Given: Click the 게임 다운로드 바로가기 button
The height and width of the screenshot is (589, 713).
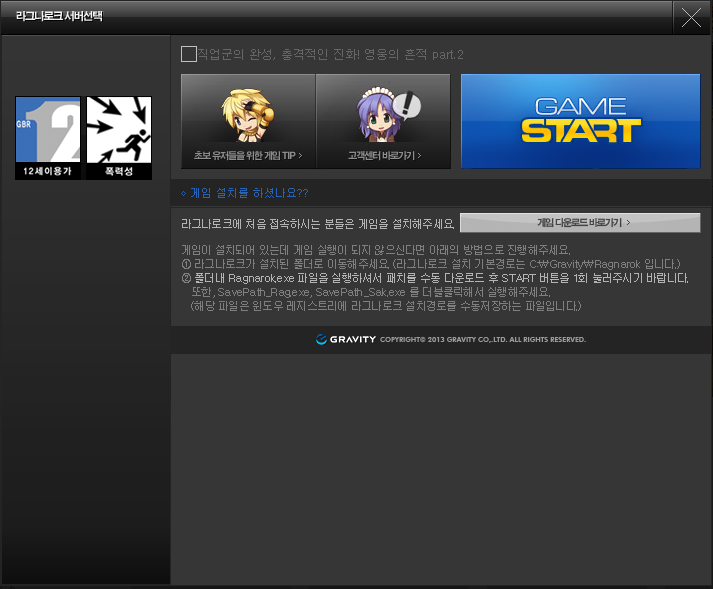Looking at the screenshot, I should (580, 222).
